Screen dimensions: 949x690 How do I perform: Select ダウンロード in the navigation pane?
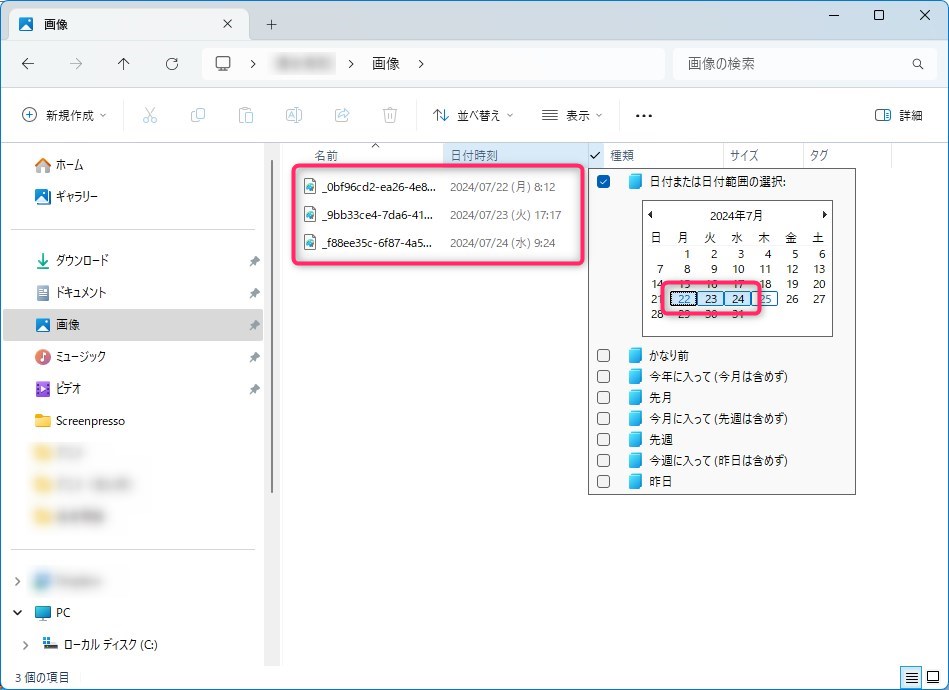click(82, 261)
